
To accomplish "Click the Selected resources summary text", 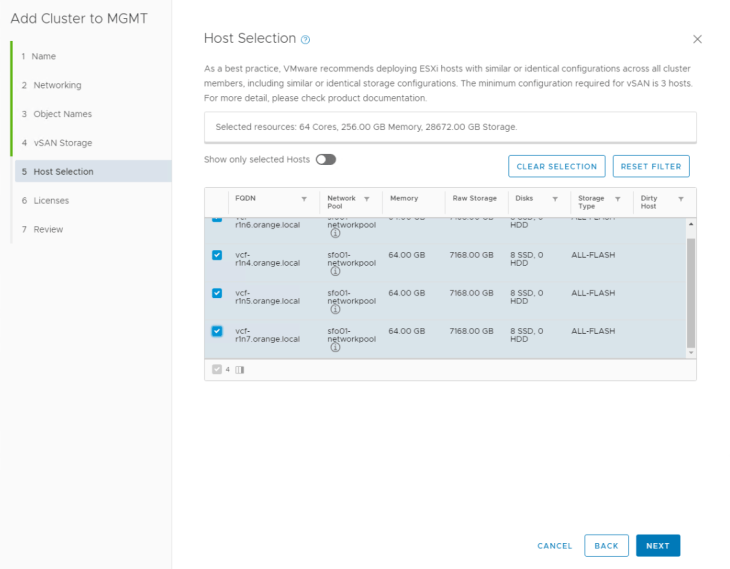I will coord(366,127).
